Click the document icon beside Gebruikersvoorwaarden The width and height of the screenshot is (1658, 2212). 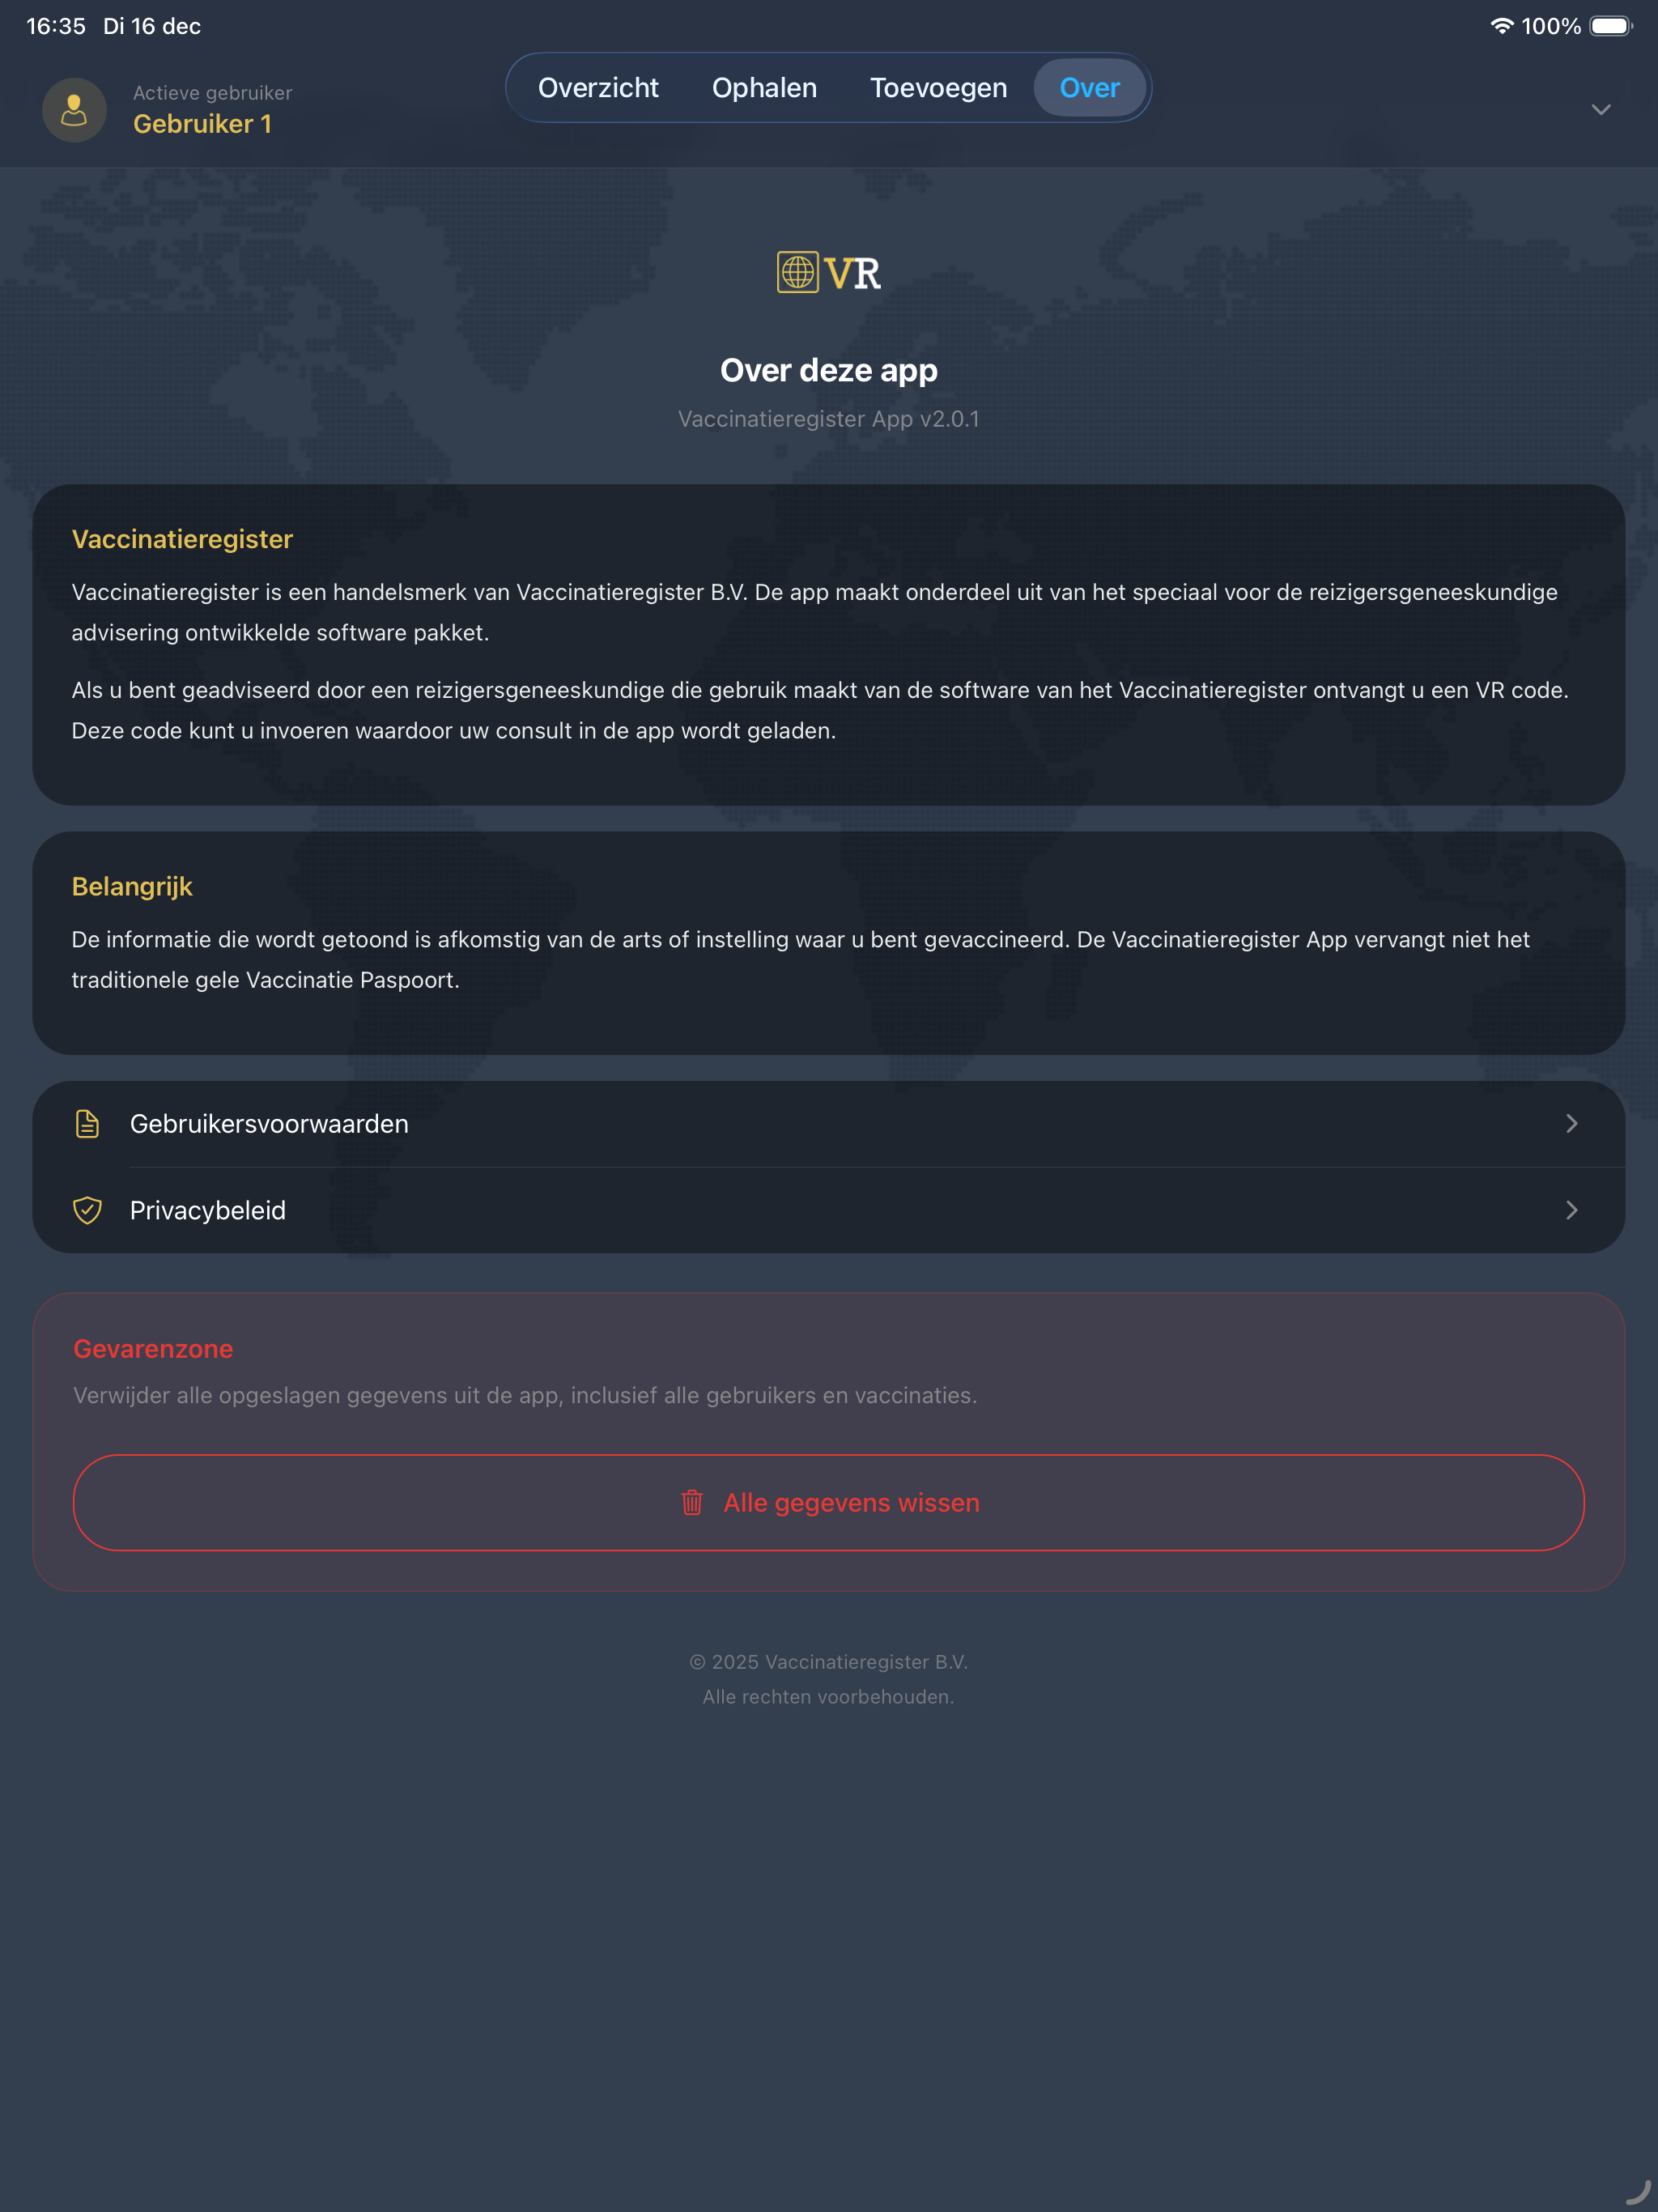coord(88,1124)
